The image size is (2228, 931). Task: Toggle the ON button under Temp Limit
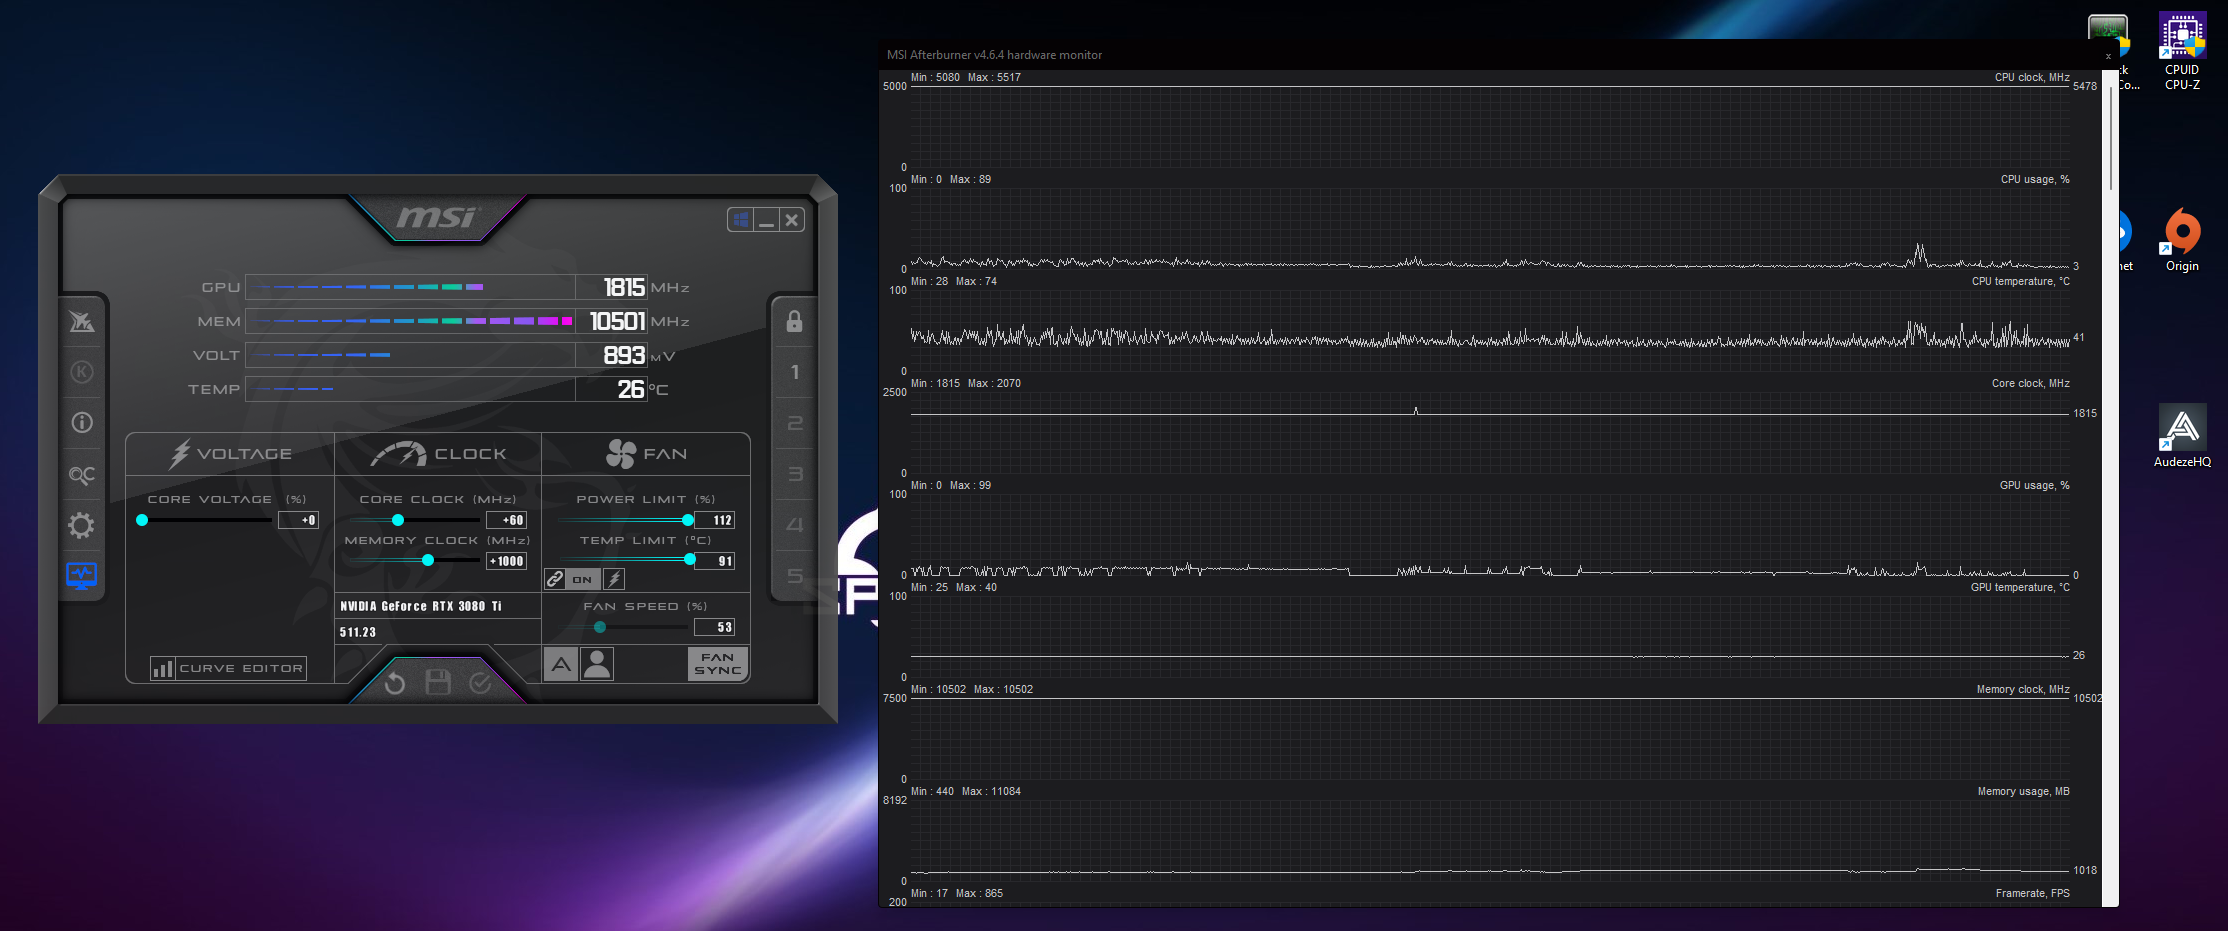click(582, 579)
